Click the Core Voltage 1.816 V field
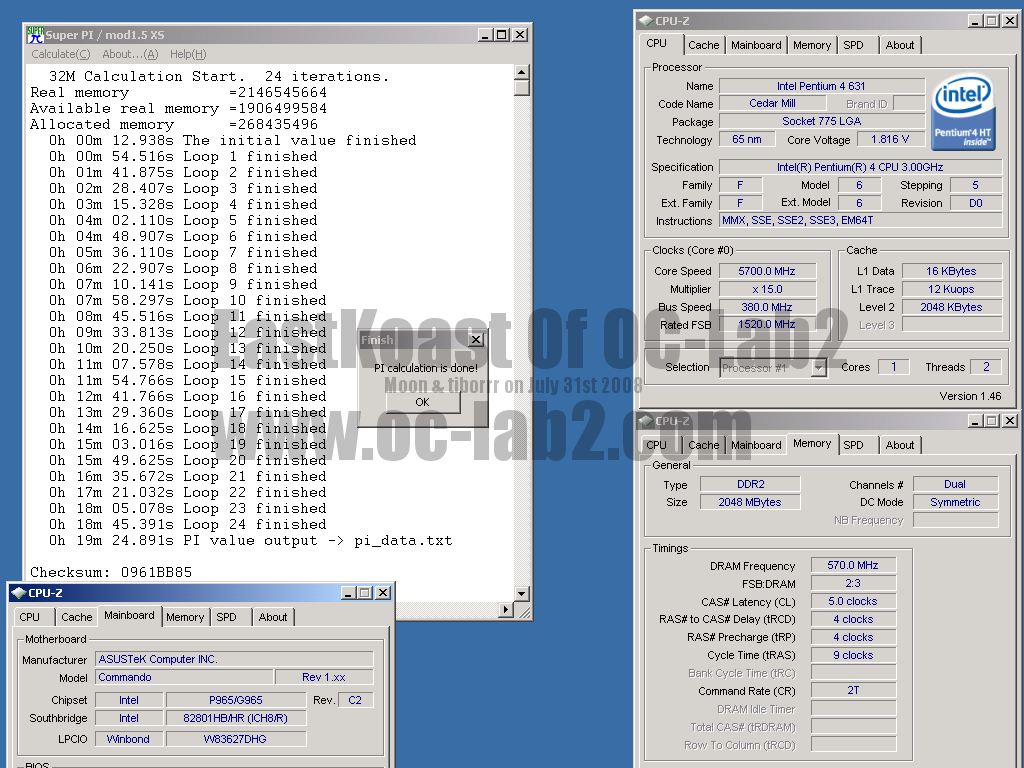Screen dimensions: 1024x768 (x=890, y=140)
